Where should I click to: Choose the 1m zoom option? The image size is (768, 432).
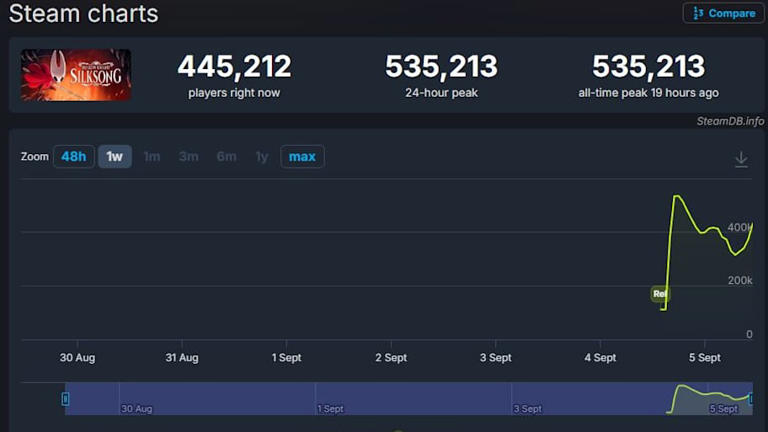[x=152, y=157]
